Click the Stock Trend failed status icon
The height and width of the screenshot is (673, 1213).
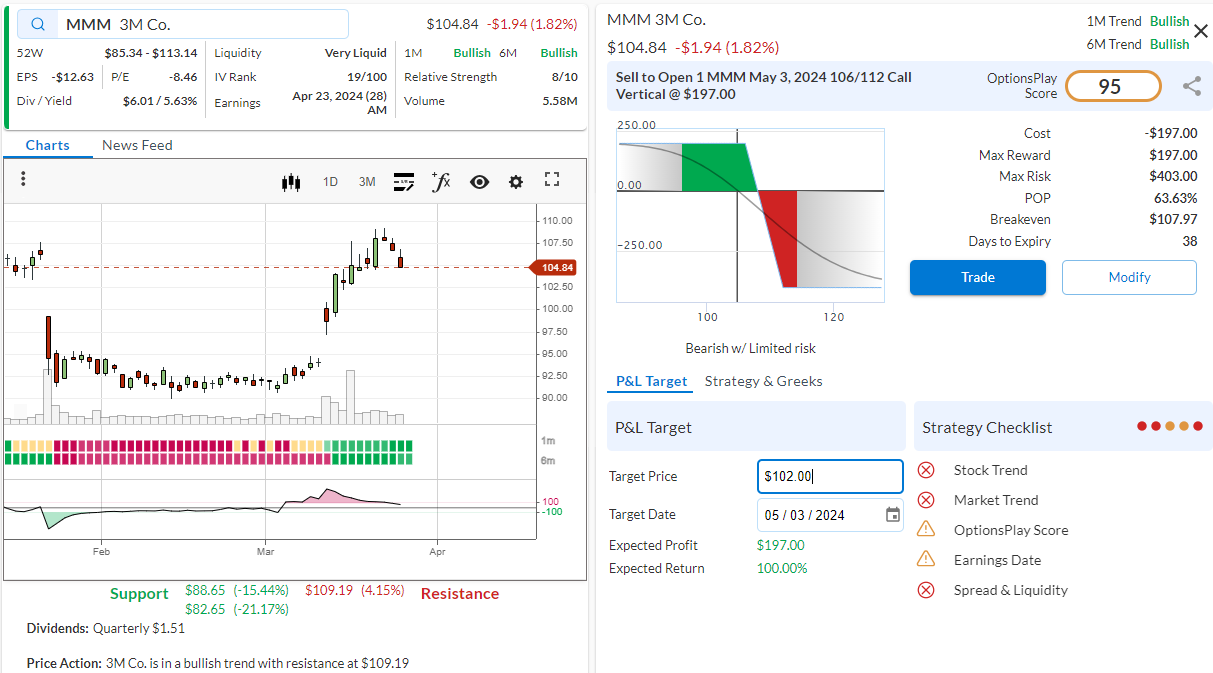pyautogui.click(x=926, y=470)
